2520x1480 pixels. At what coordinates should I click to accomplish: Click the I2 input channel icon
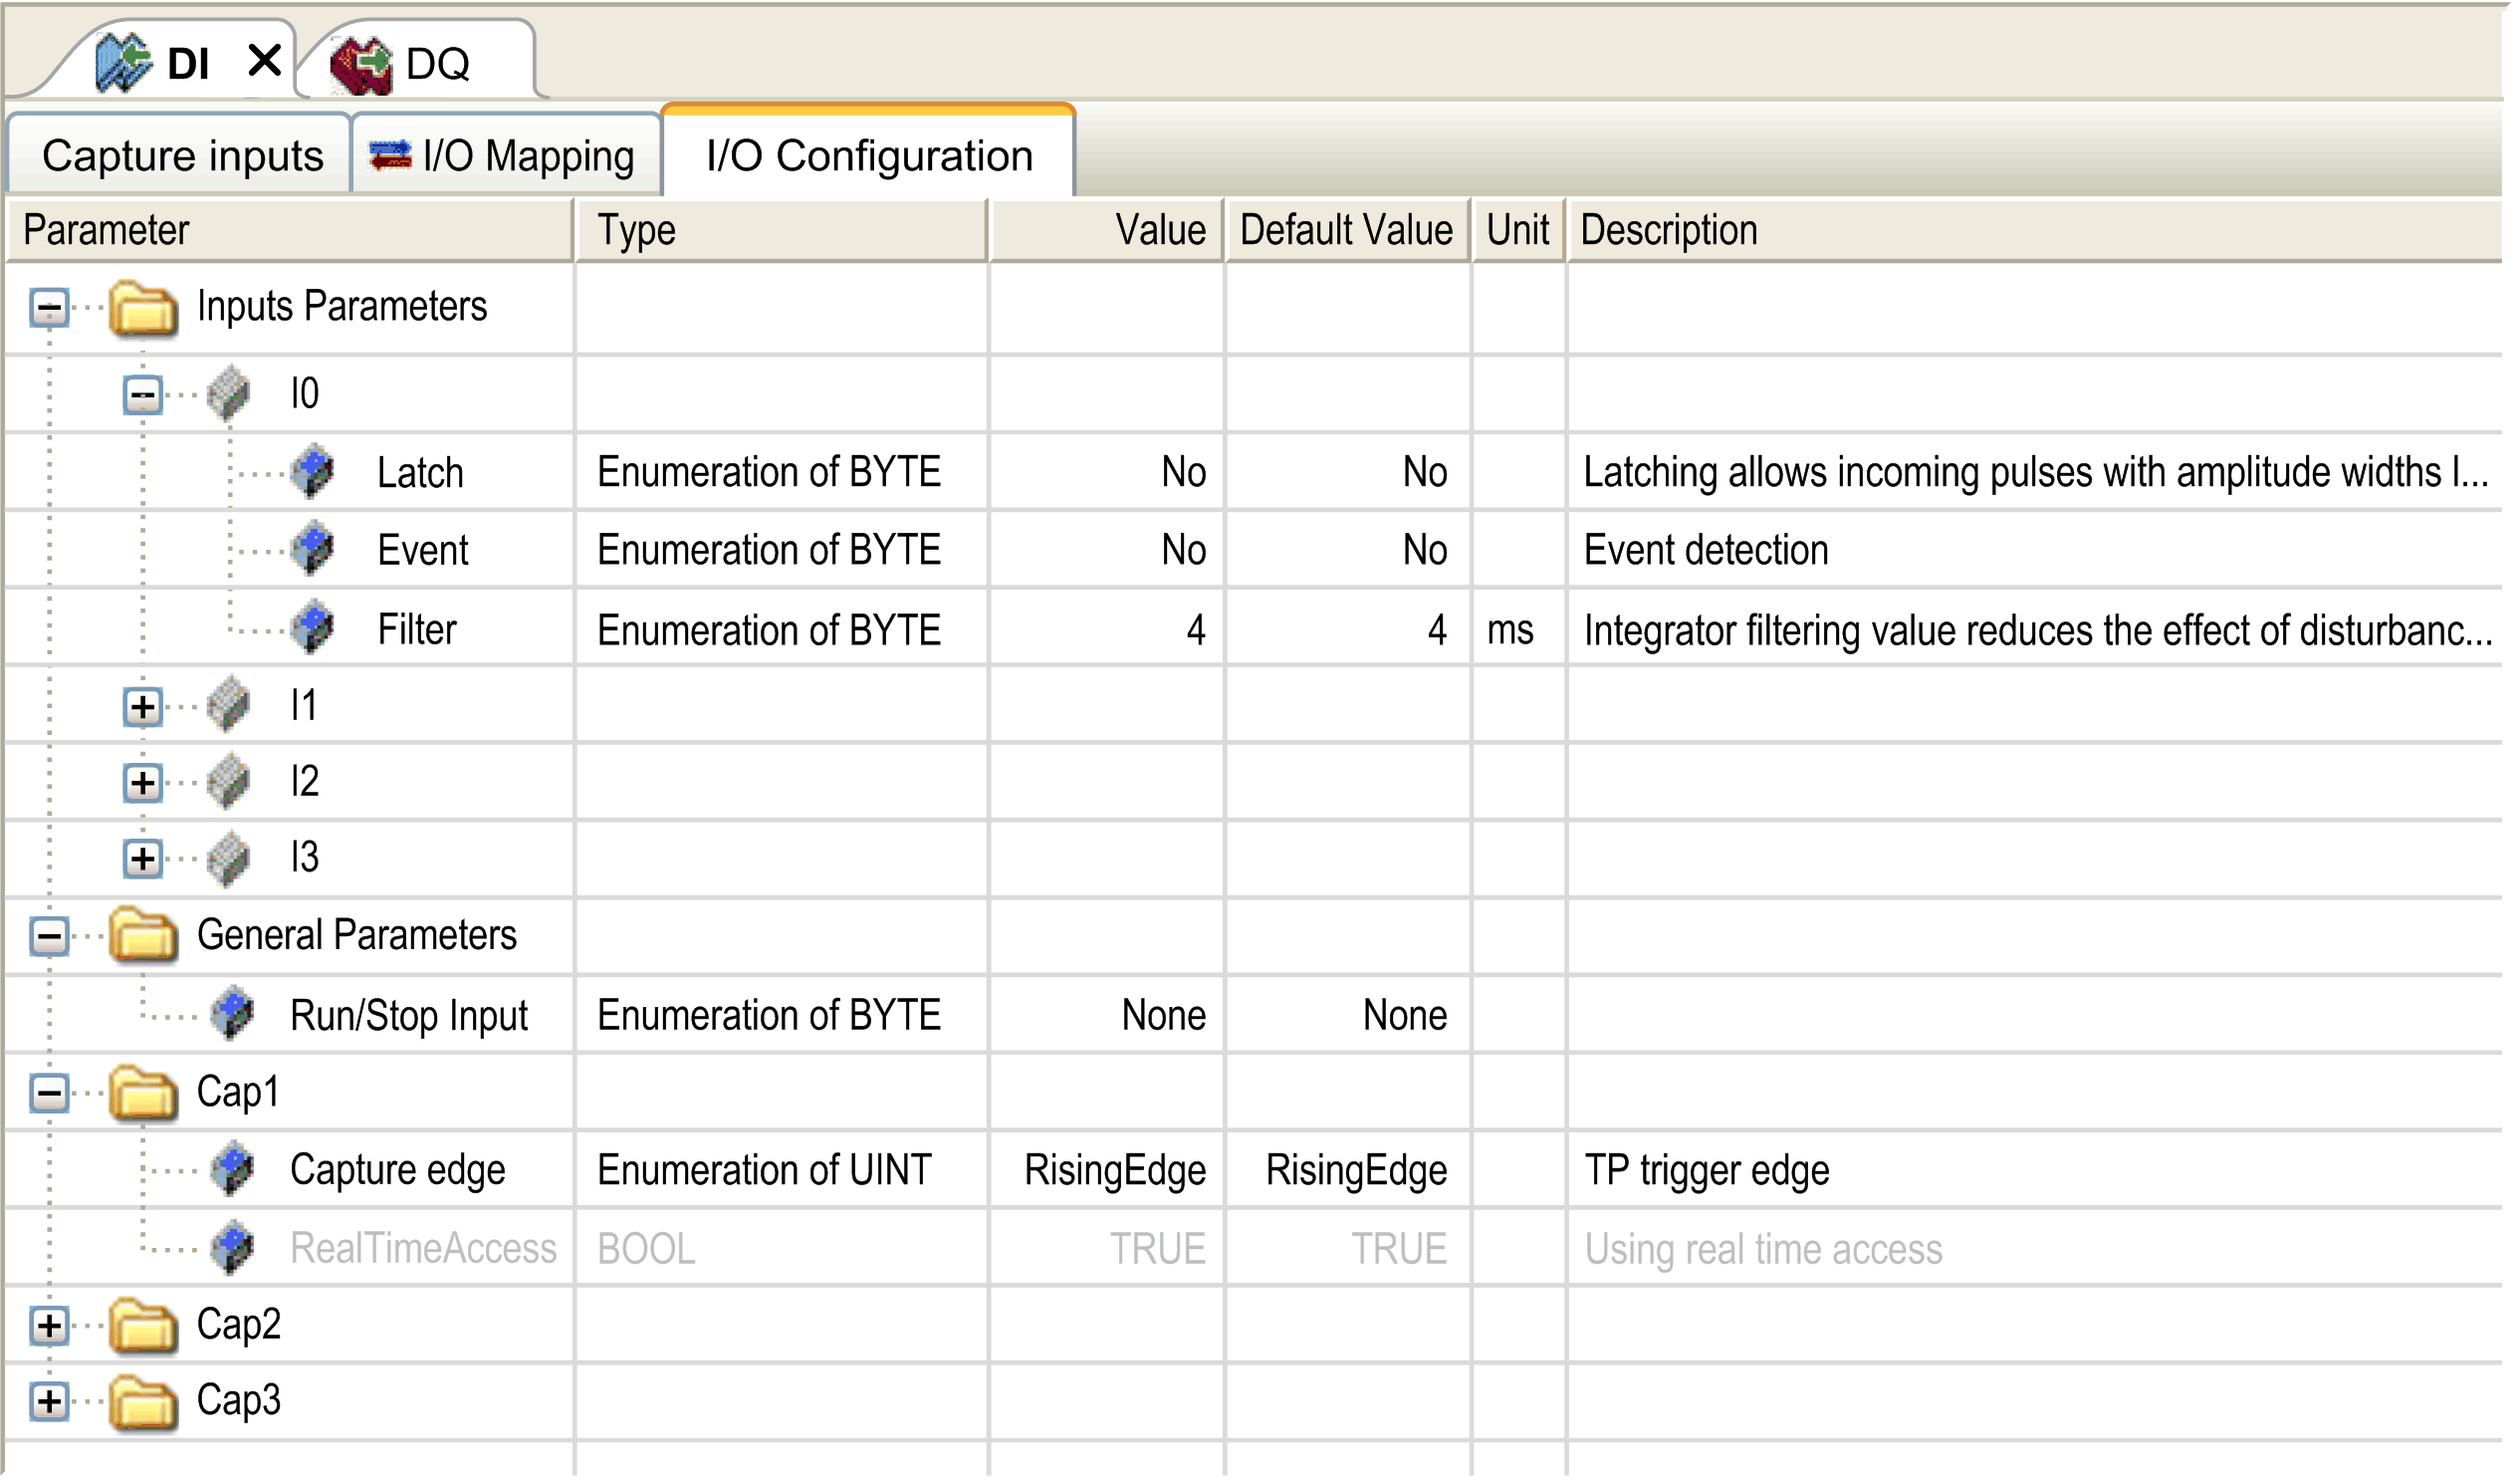(x=228, y=783)
